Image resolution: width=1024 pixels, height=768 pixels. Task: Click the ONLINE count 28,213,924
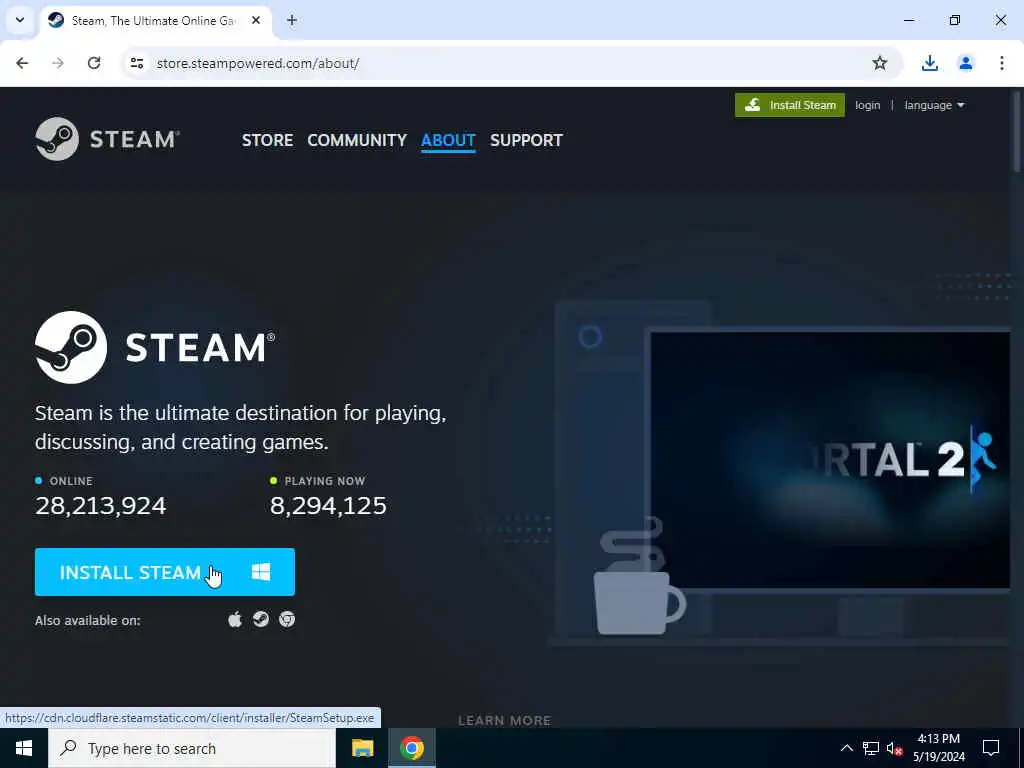point(101,505)
